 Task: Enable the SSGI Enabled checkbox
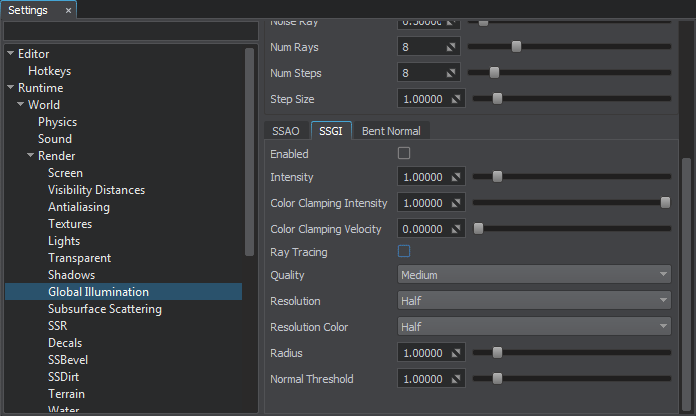tap(404, 154)
